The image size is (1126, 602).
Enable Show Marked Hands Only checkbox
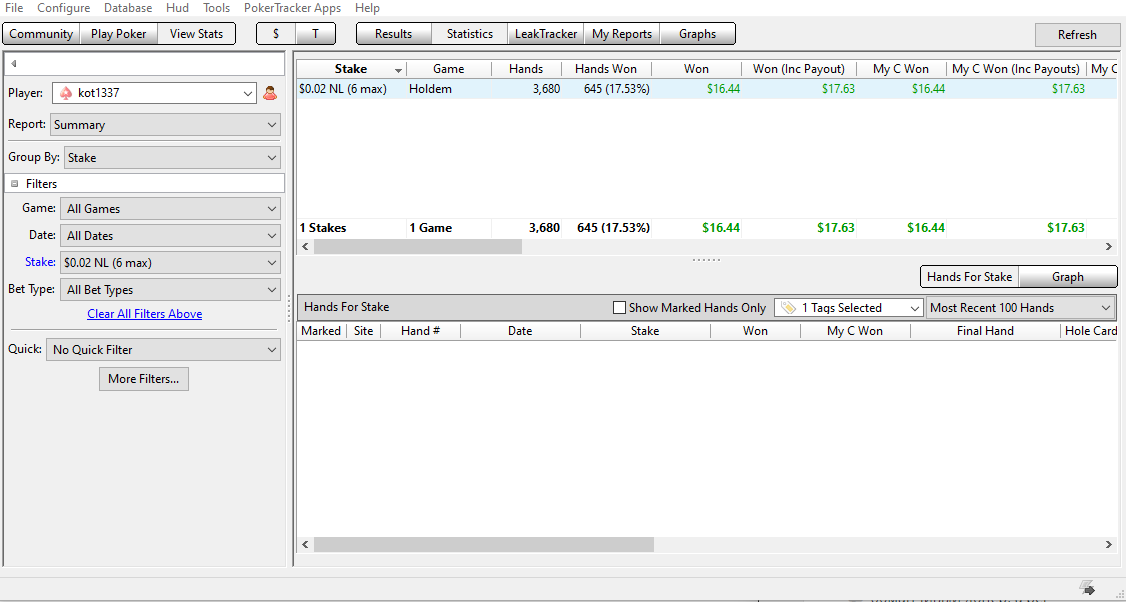click(619, 307)
